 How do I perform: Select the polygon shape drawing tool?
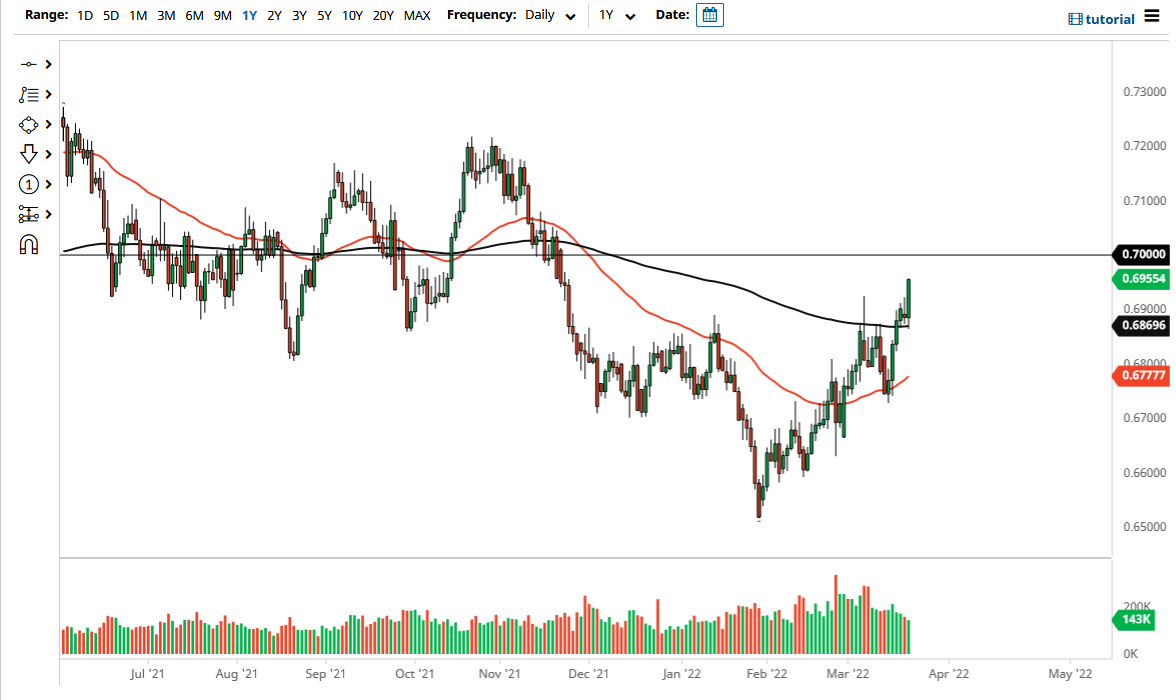[x=28, y=124]
